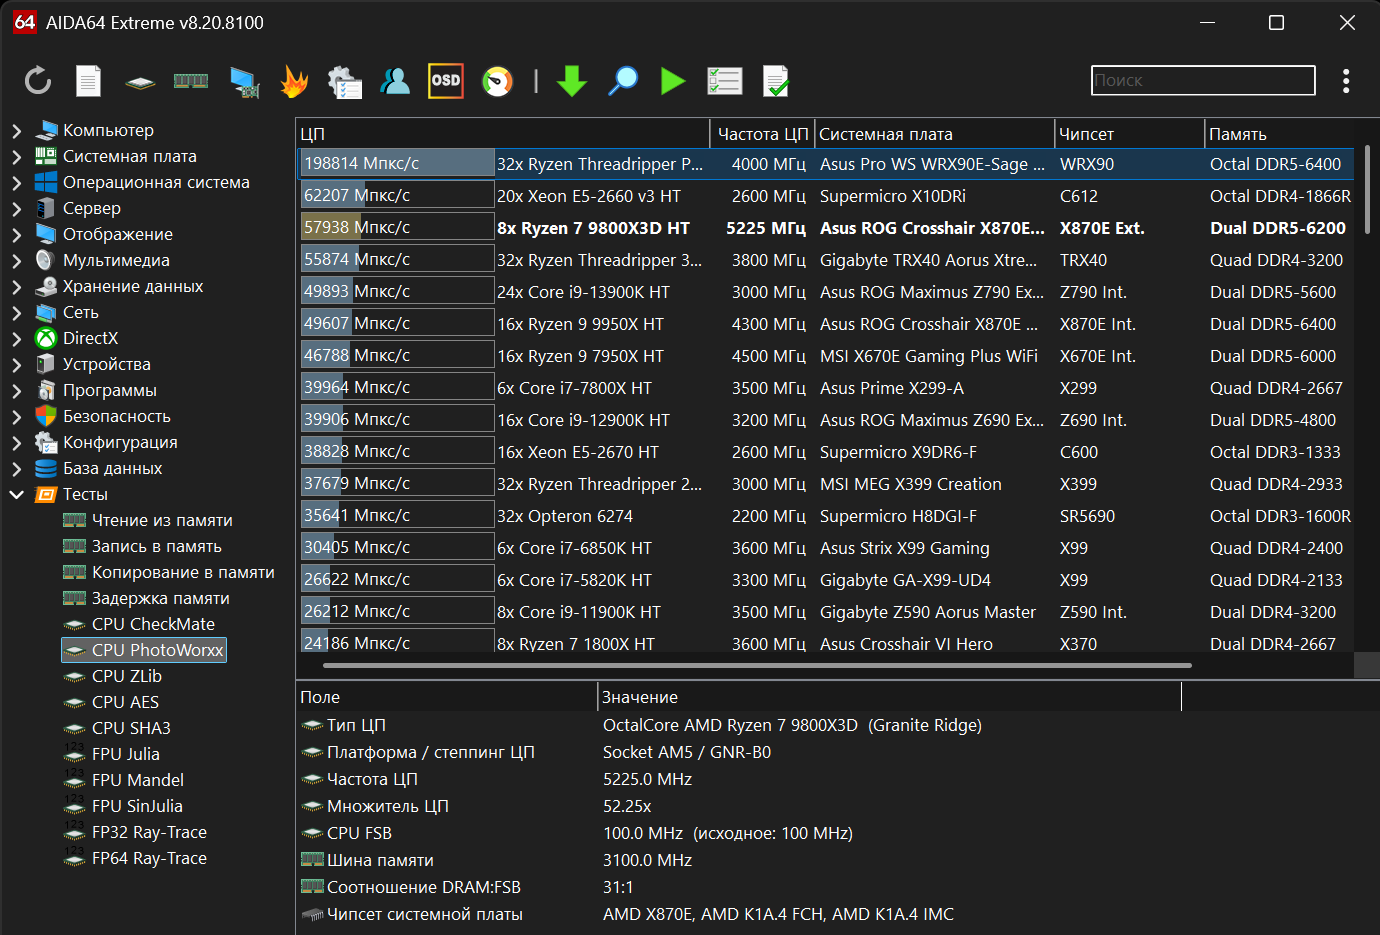
Task: Click the Refresh toolbar icon
Action: pos(38,81)
